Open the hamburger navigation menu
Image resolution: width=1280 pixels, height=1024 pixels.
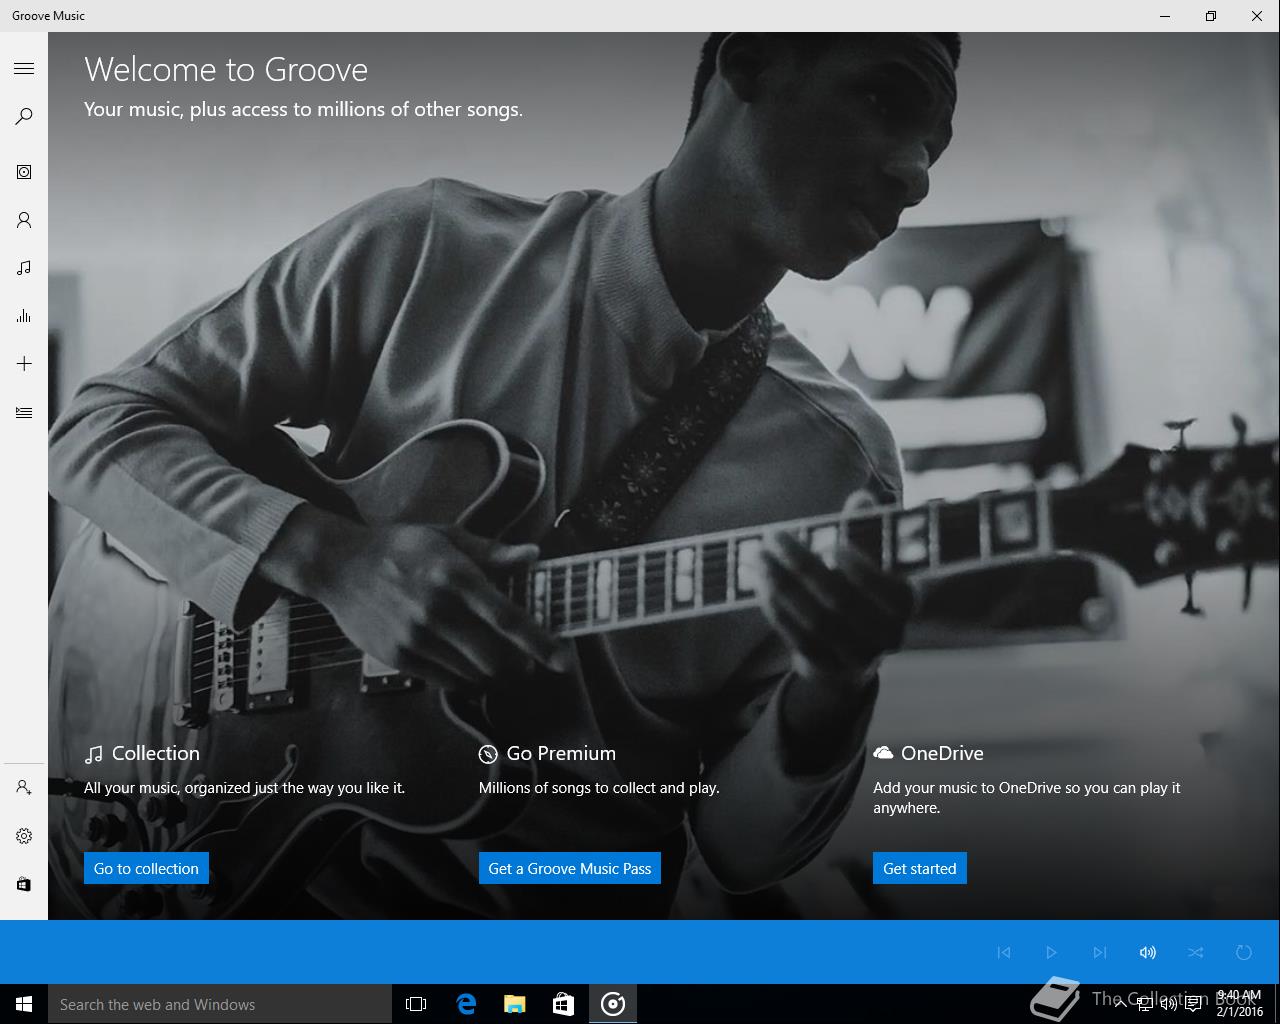click(24, 68)
